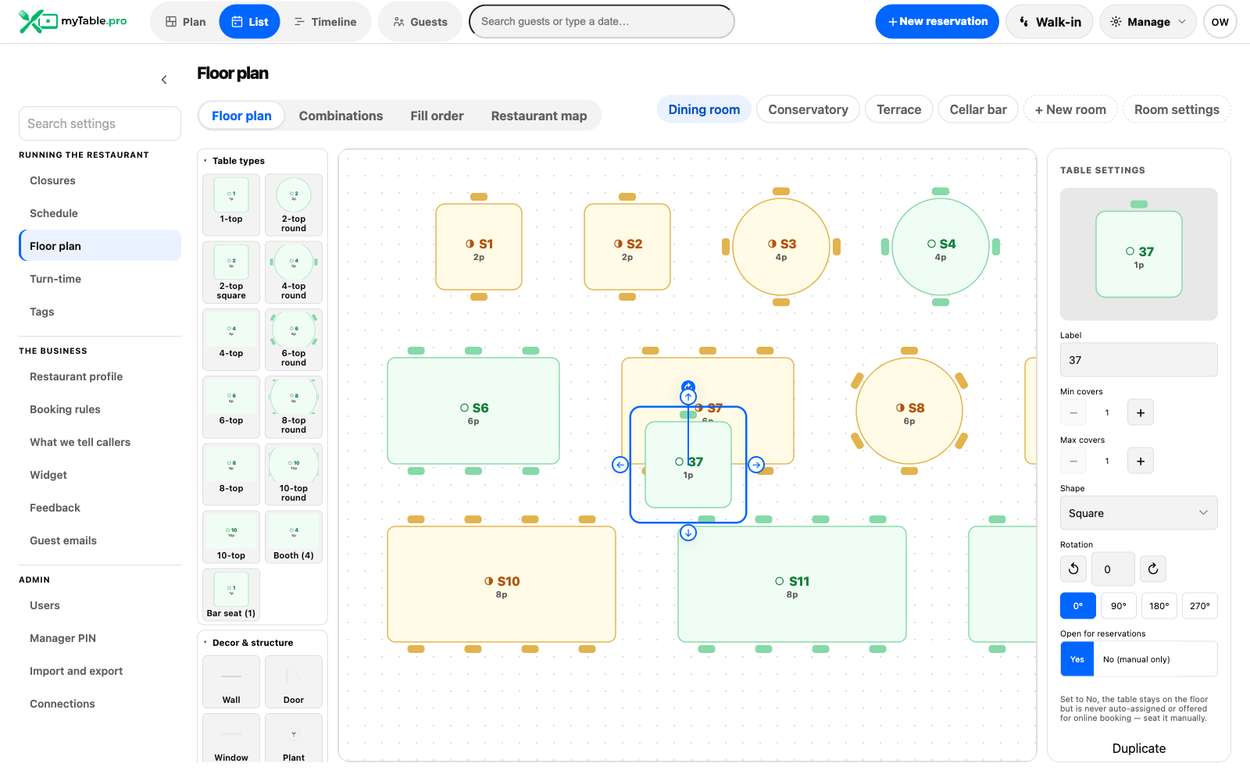Decrease Min covers

[x=1073, y=413]
